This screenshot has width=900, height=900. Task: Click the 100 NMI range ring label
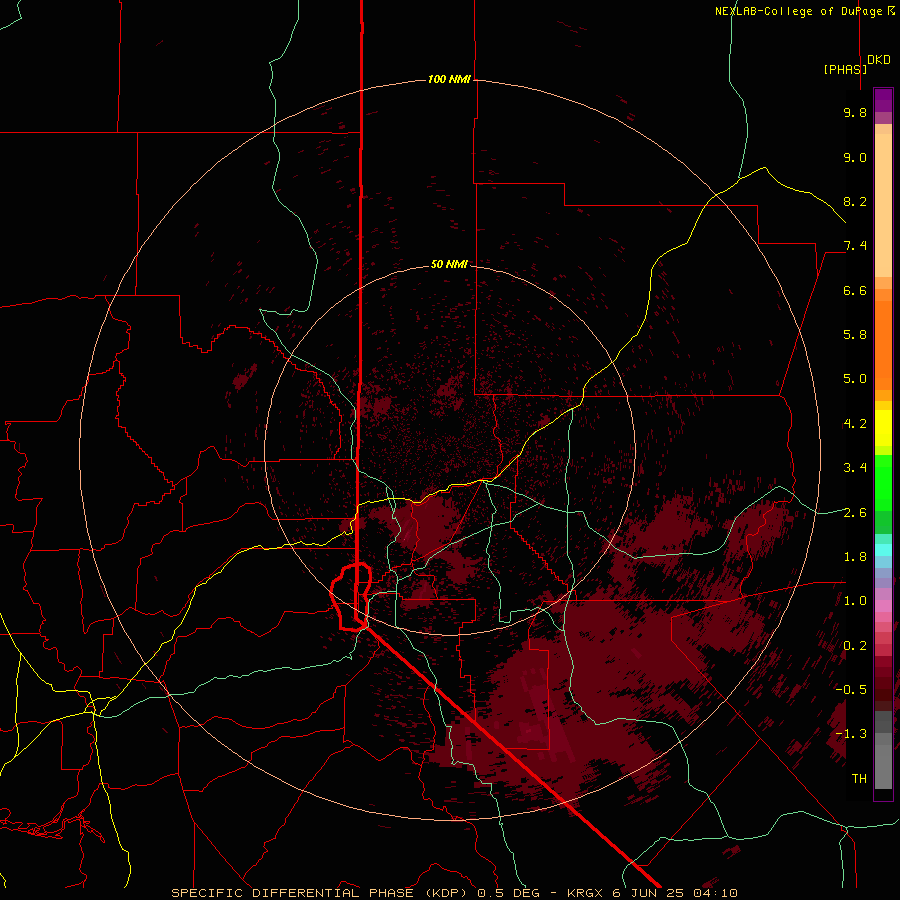point(449,79)
